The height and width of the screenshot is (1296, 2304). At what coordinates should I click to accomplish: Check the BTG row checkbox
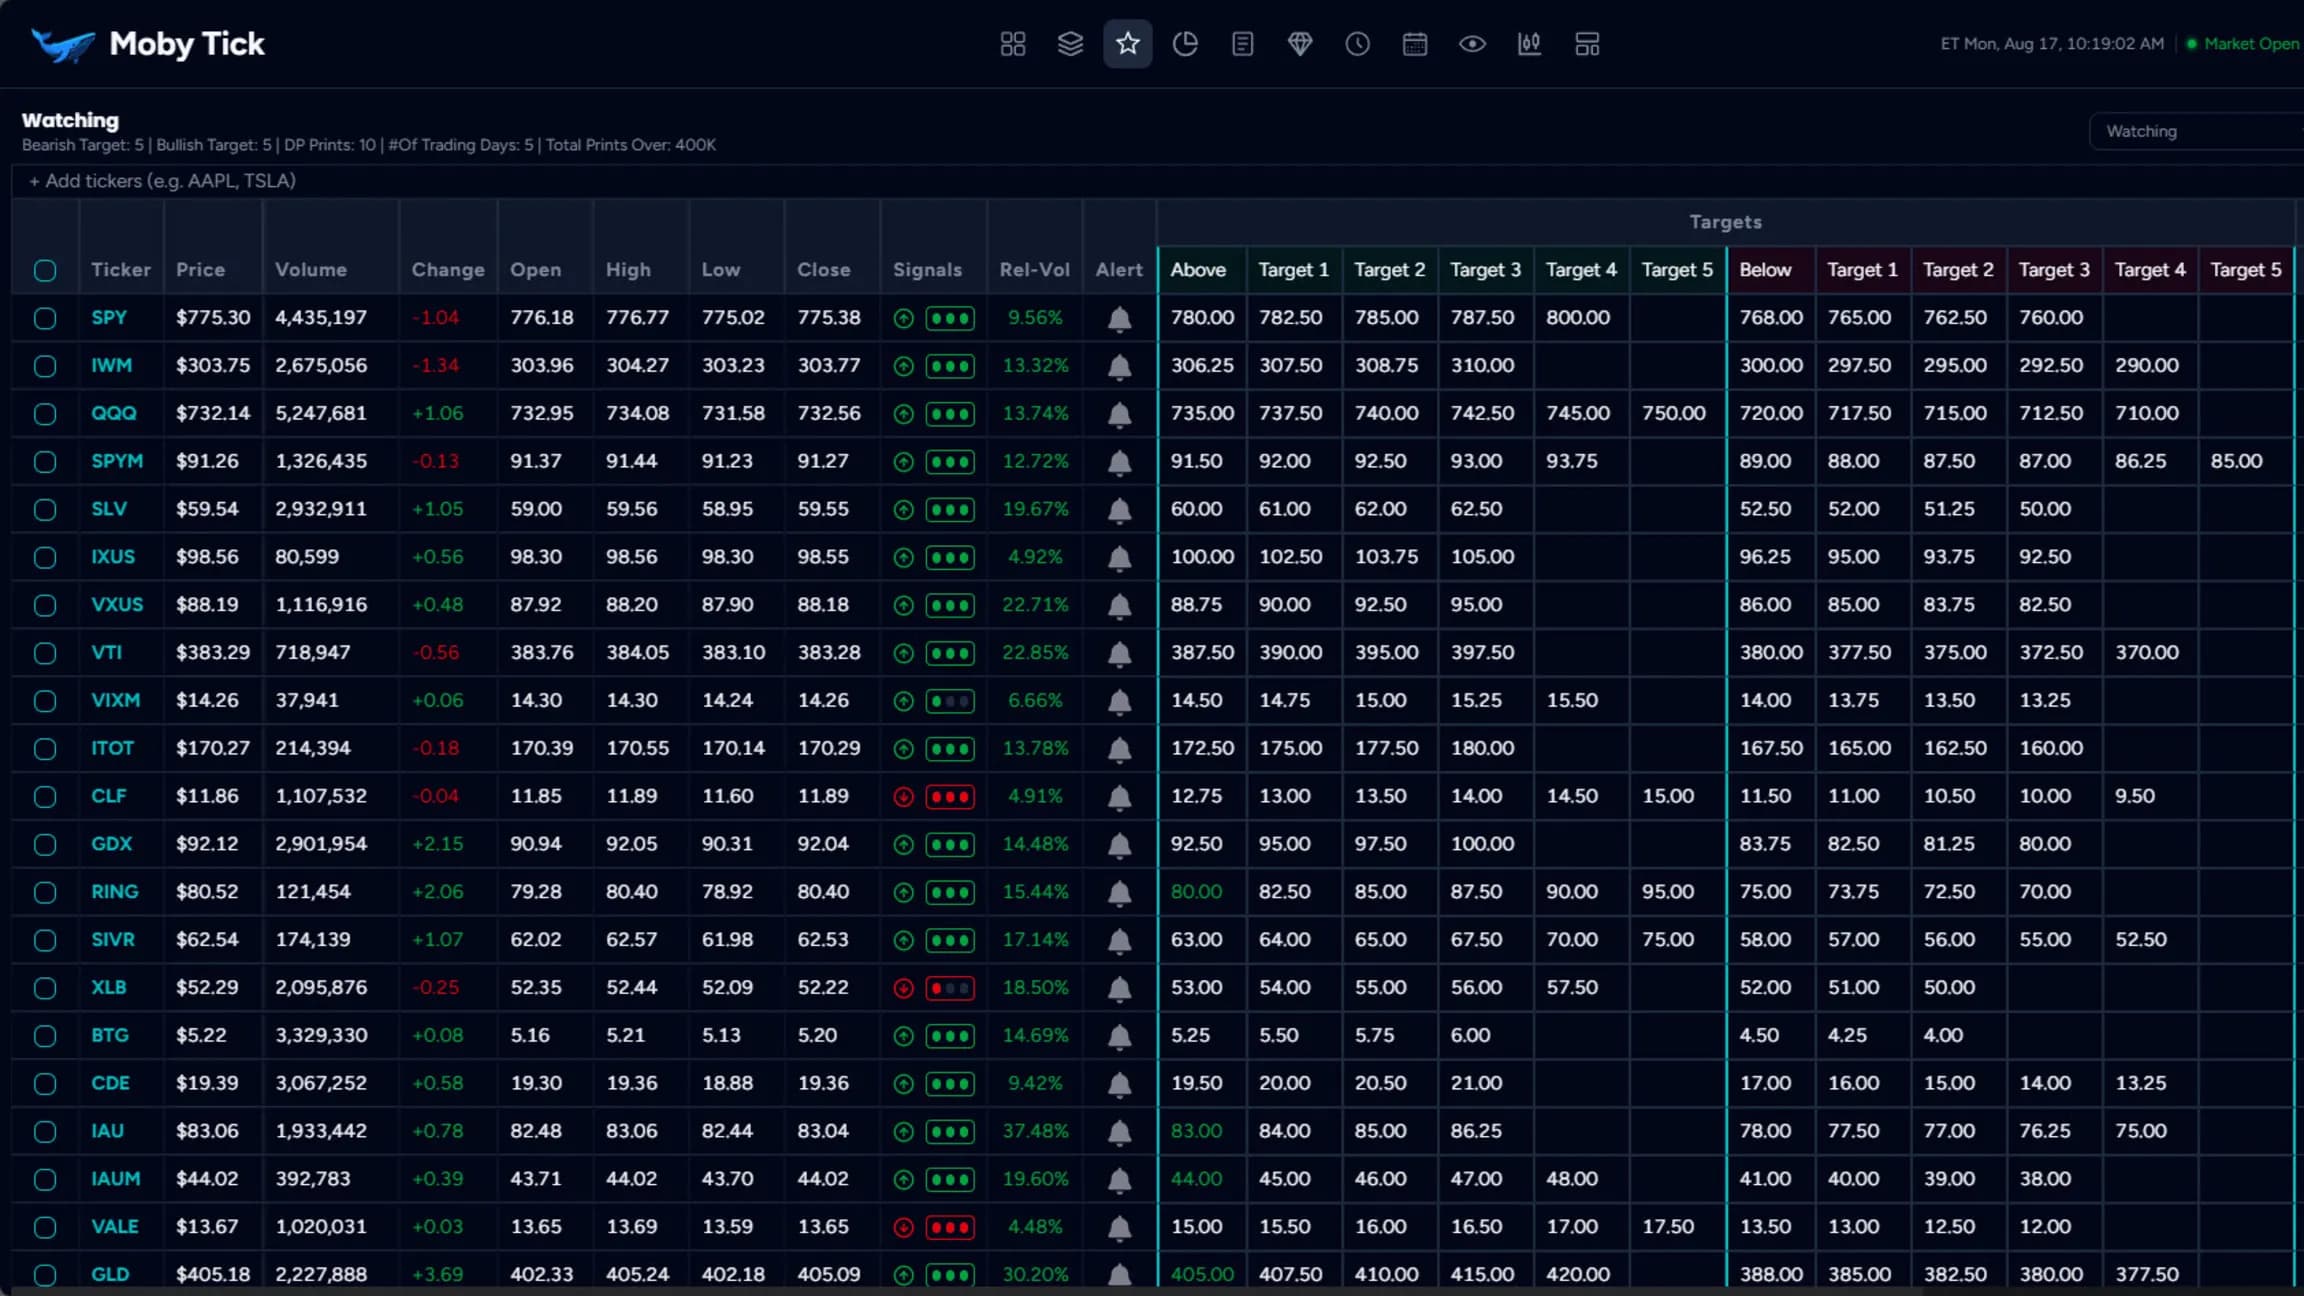click(x=45, y=1037)
